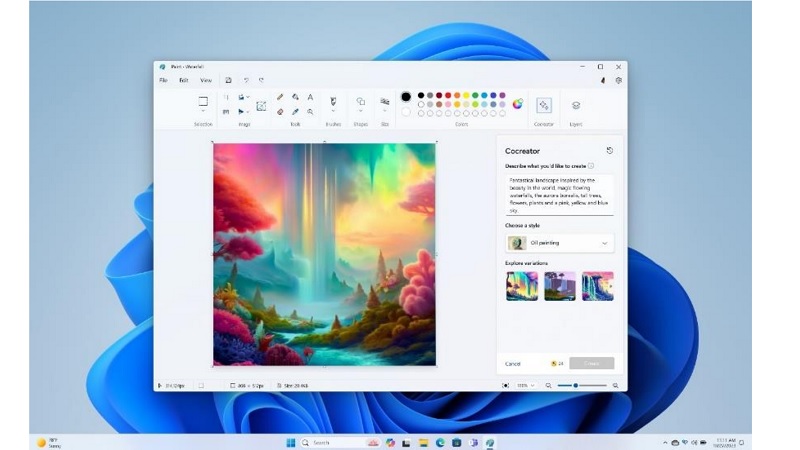The width and height of the screenshot is (800, 450).
Task: Redo the last undone action
Action: point(261,80)
